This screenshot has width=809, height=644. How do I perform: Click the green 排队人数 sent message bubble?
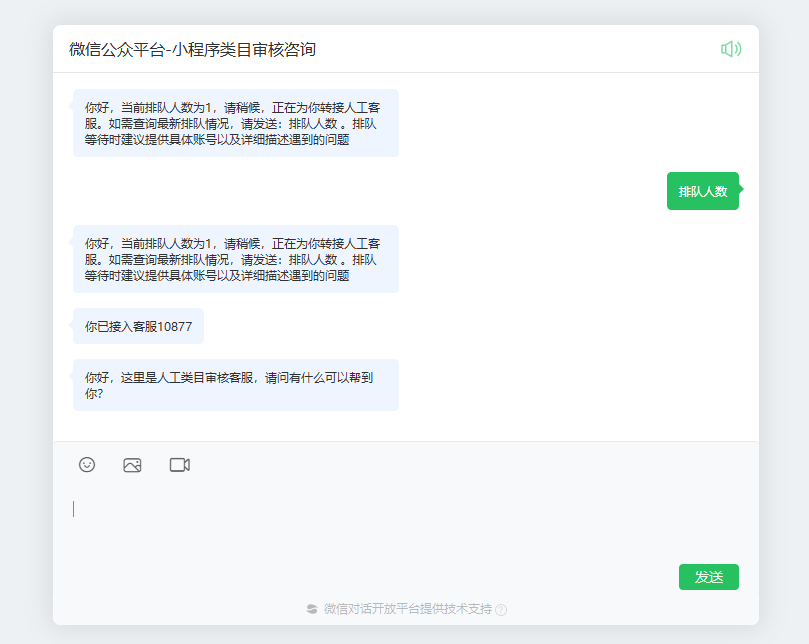(x=703, y=191)
